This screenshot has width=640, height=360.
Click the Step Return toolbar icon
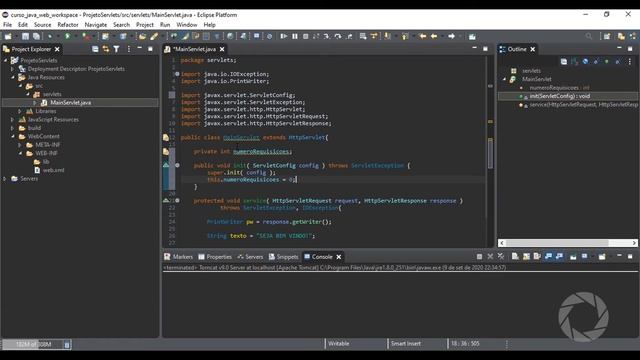(x=349, y=36)
